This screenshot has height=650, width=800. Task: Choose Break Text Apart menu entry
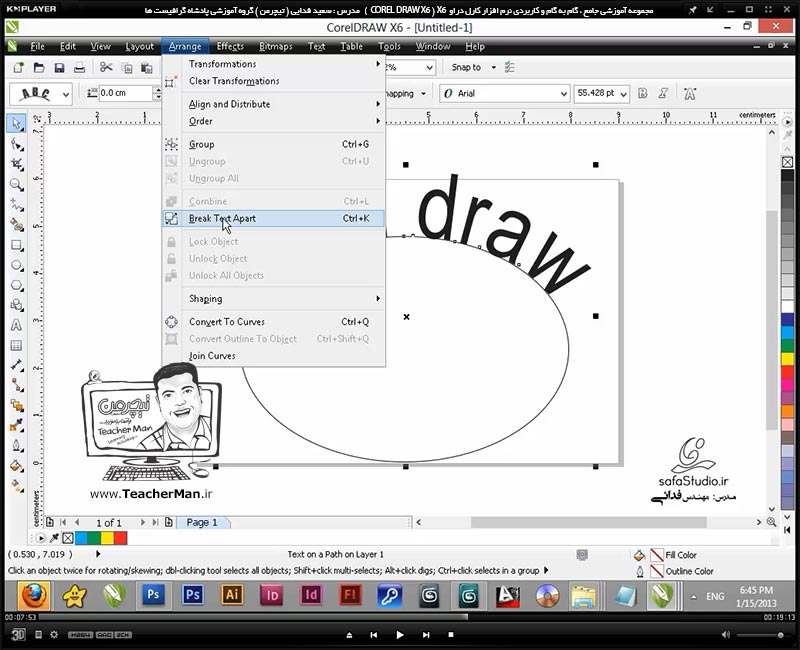(x=273, y=218)
